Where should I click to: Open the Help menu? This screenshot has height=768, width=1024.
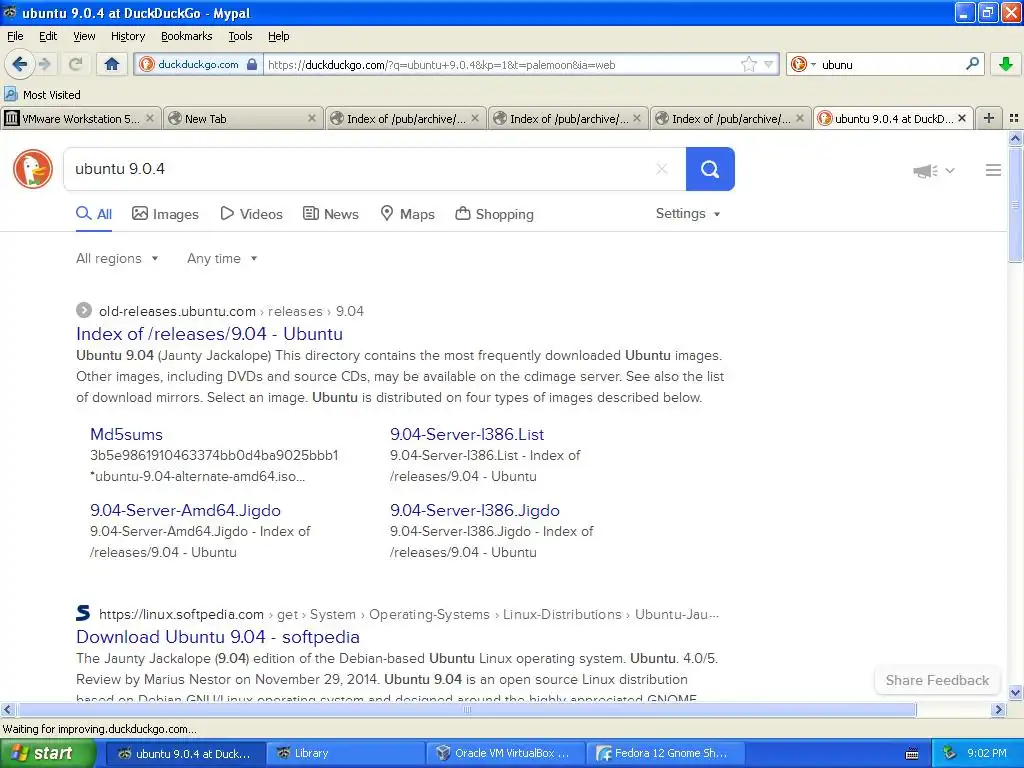[278, 36]
